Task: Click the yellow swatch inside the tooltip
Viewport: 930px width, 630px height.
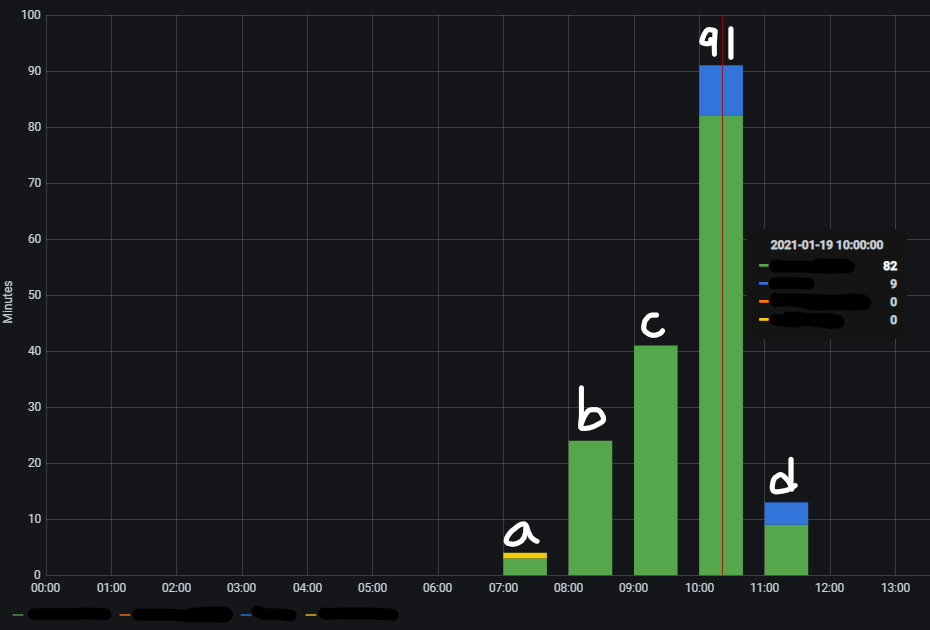Action: (x=763, y=319)
